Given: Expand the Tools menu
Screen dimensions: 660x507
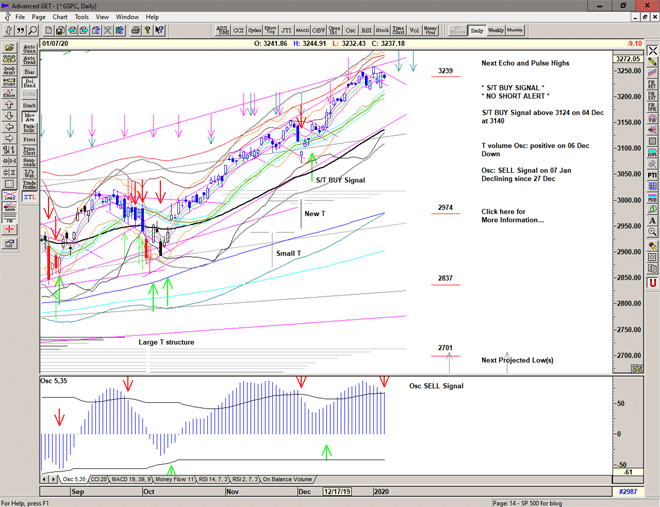Looking at the screenshot, I should point(82,17).
